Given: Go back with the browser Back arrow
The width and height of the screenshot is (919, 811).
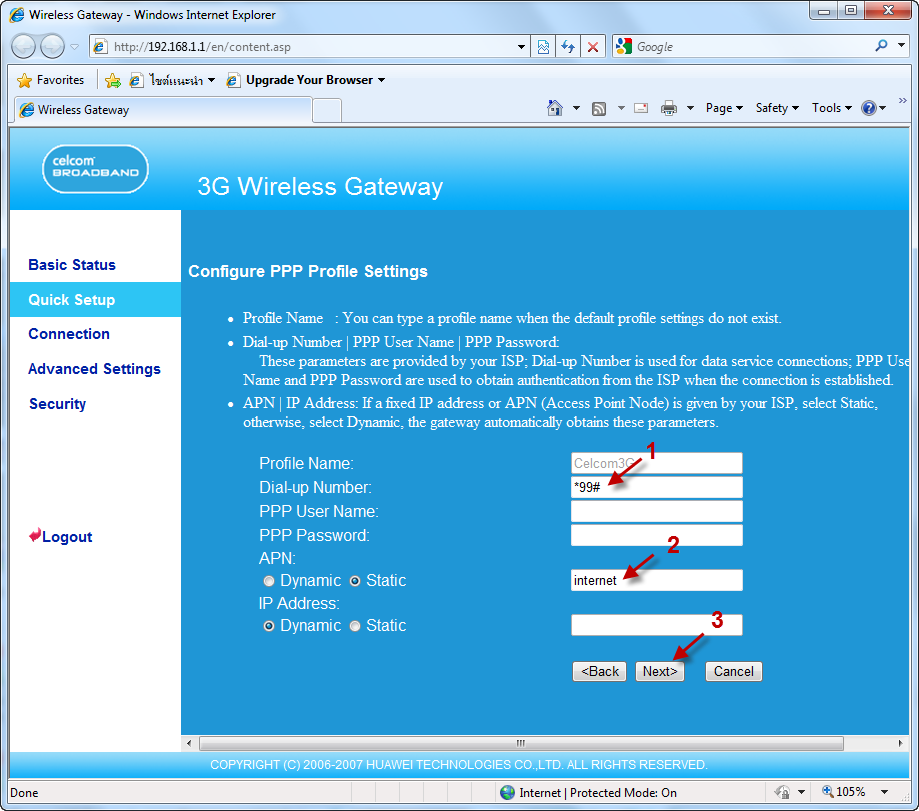Looking at the screenshot, I should (23, 46).
